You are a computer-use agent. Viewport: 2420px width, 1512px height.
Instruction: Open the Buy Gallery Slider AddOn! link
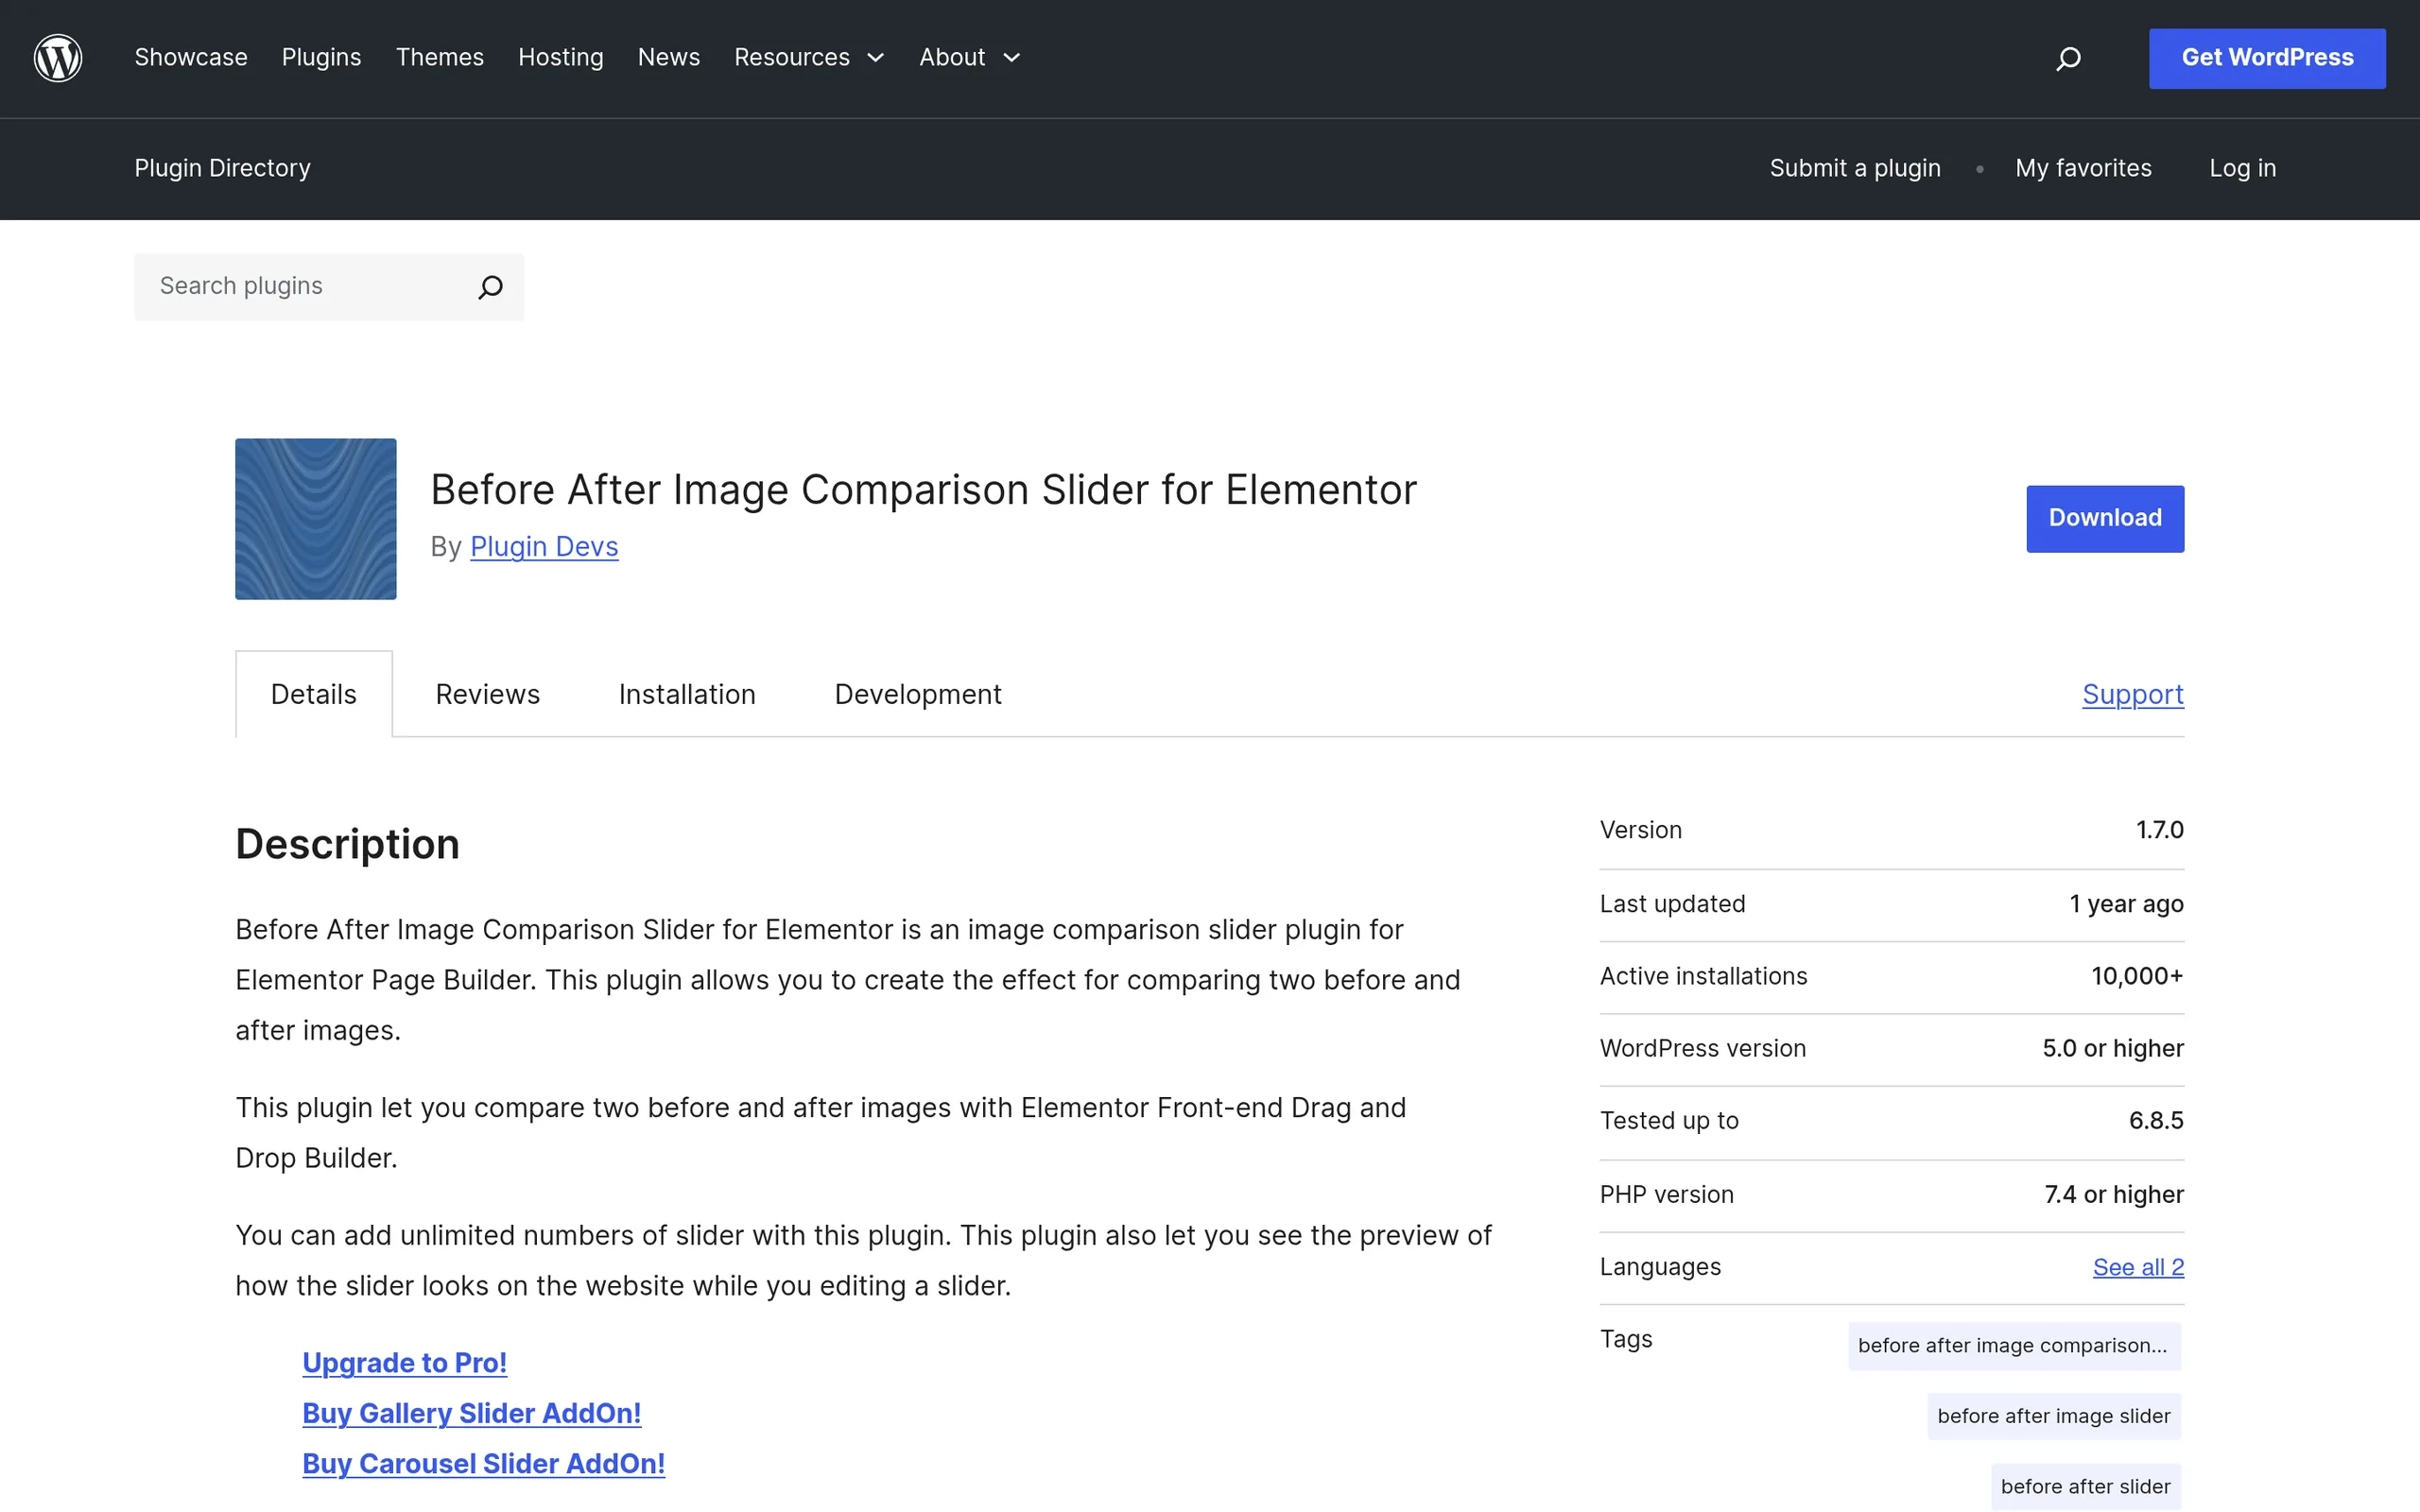(472, 1413)
